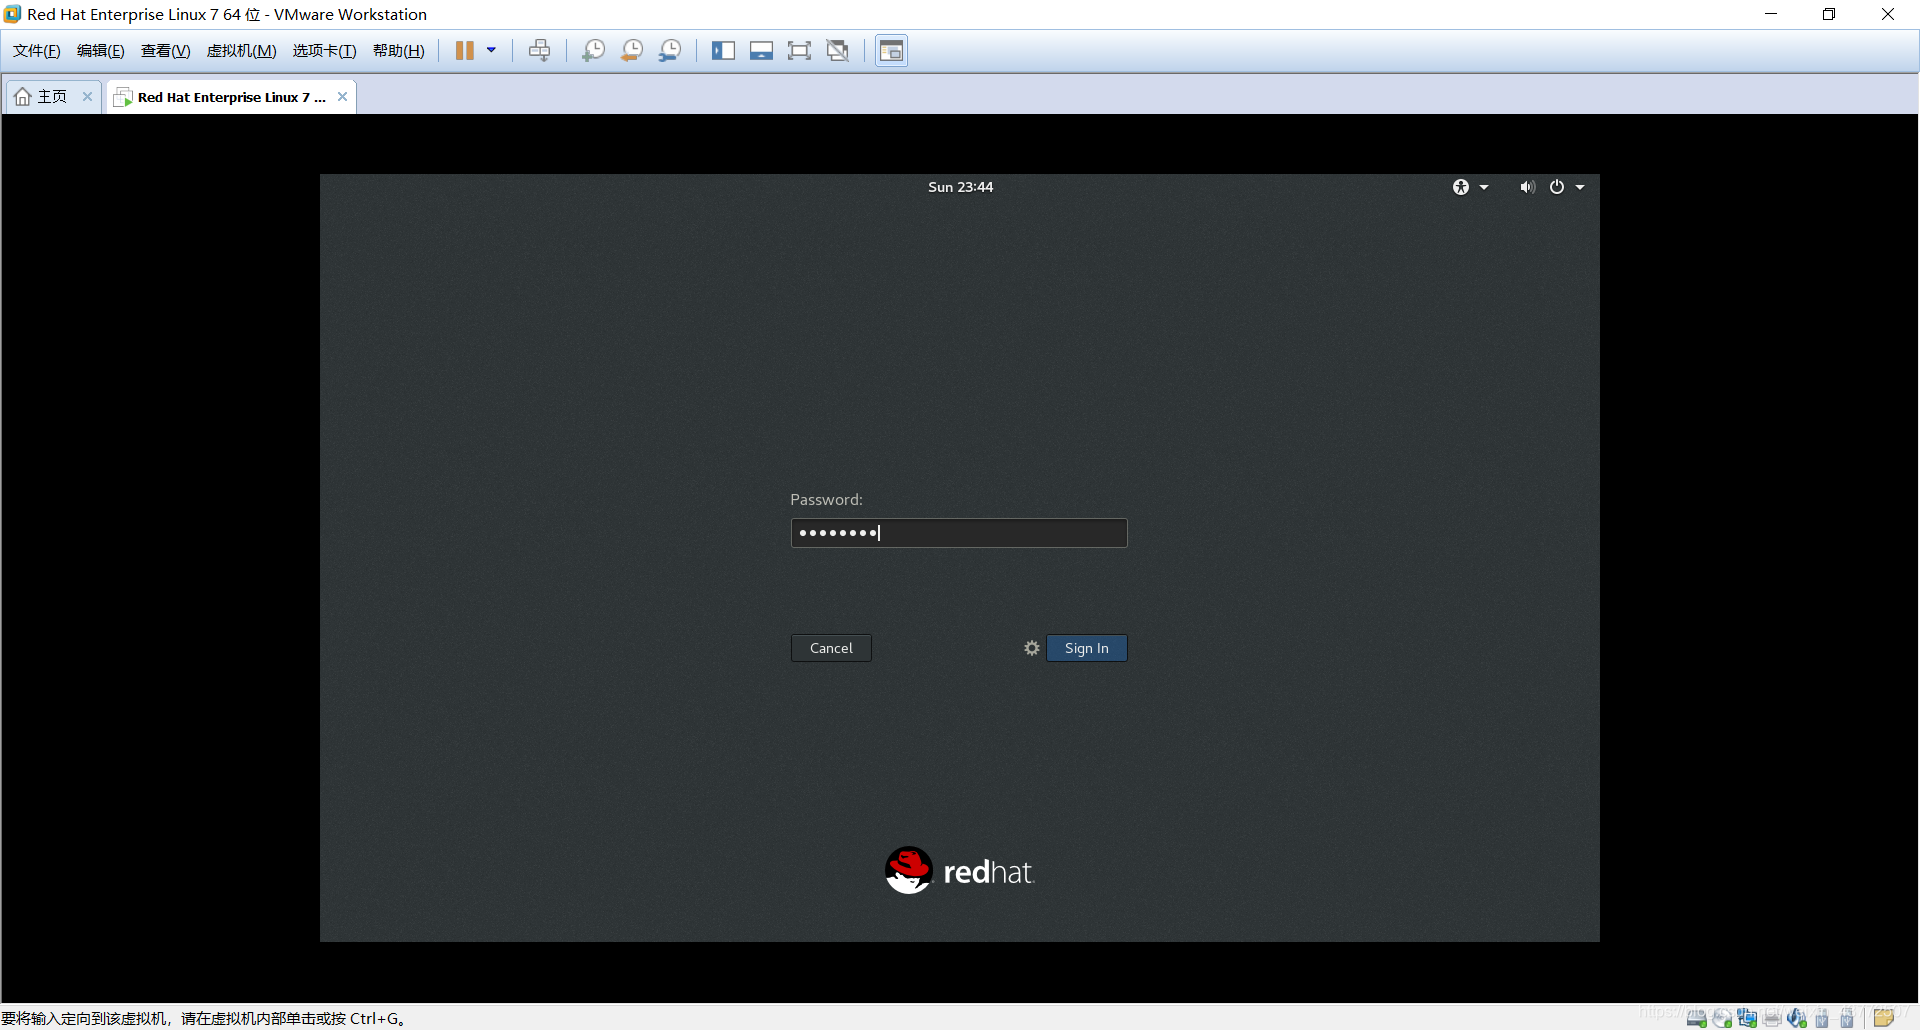Open the 虚拟机(M) menu
The height and width of the screenshot is (1030, 1920).
[x=242, y=51]
